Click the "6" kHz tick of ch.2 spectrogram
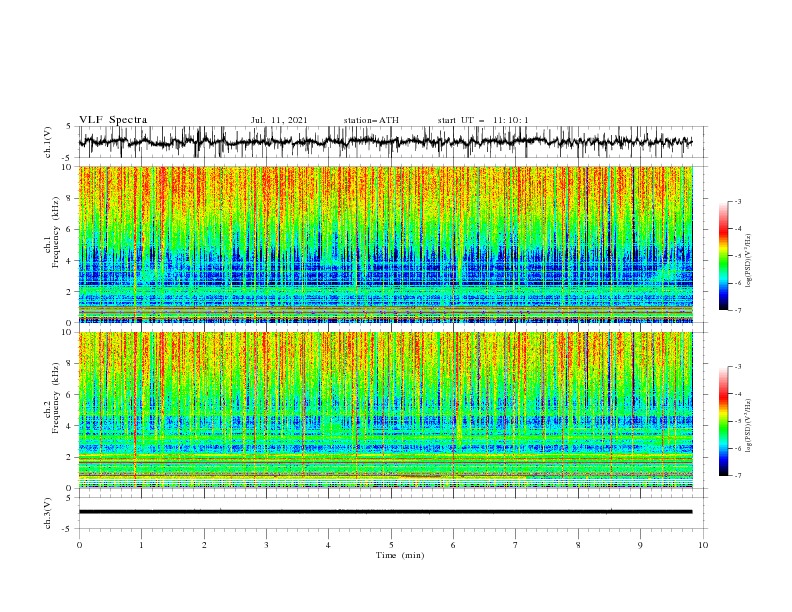The width and height of the screenshot is (792, 612). click(70, 395)
